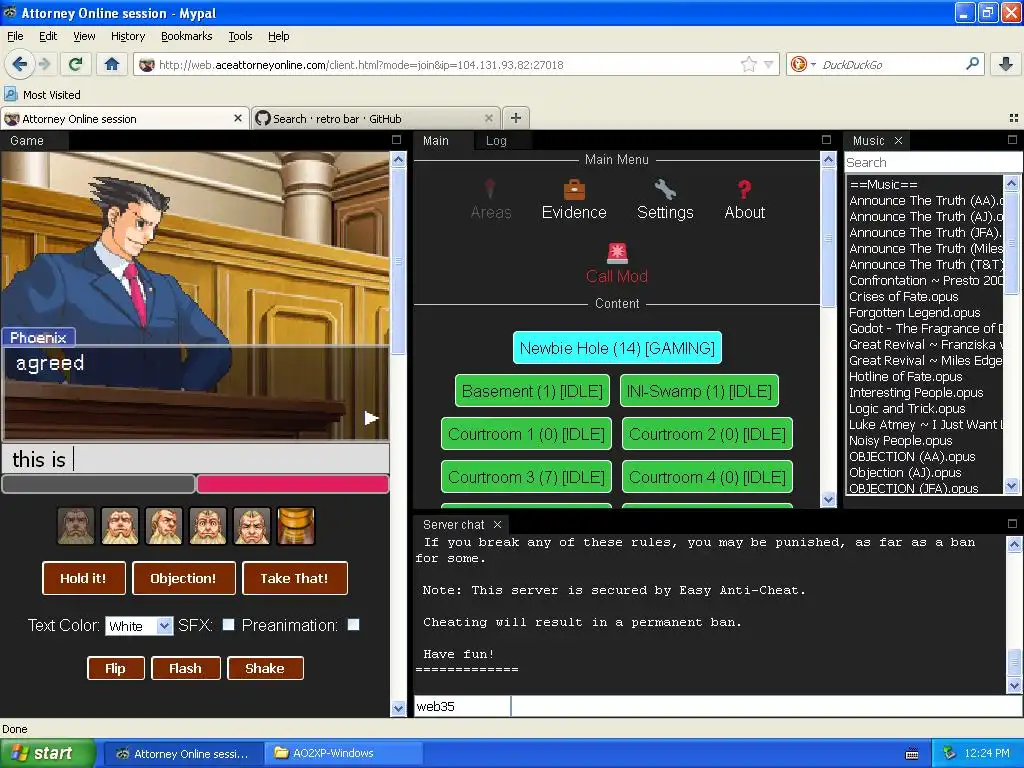This screenshot has width=1024, height=768.
Task: Select the gavel emote icon
Action: click(296, 526)
